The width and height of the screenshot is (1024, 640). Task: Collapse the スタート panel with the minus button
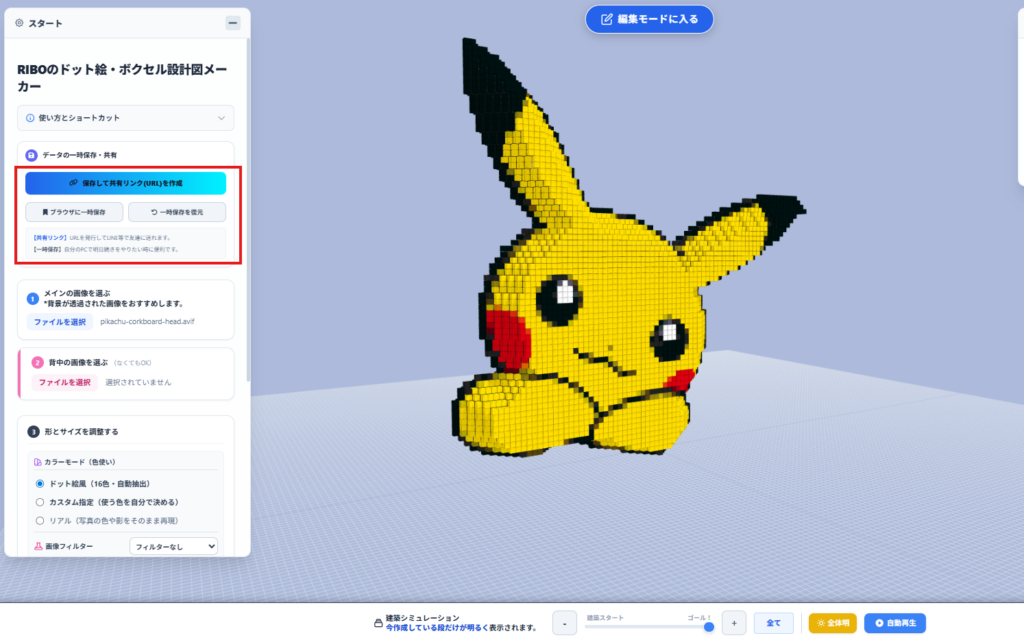pos(232,23)
